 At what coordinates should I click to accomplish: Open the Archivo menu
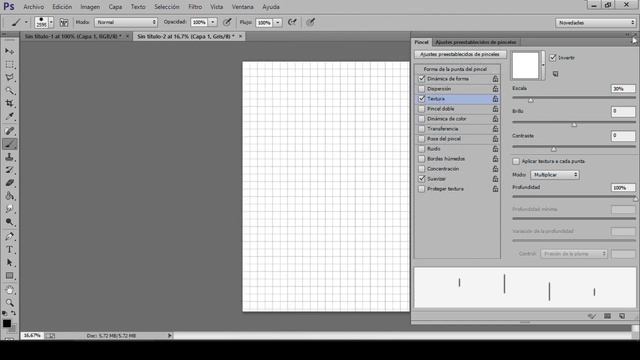coord(33,7)
